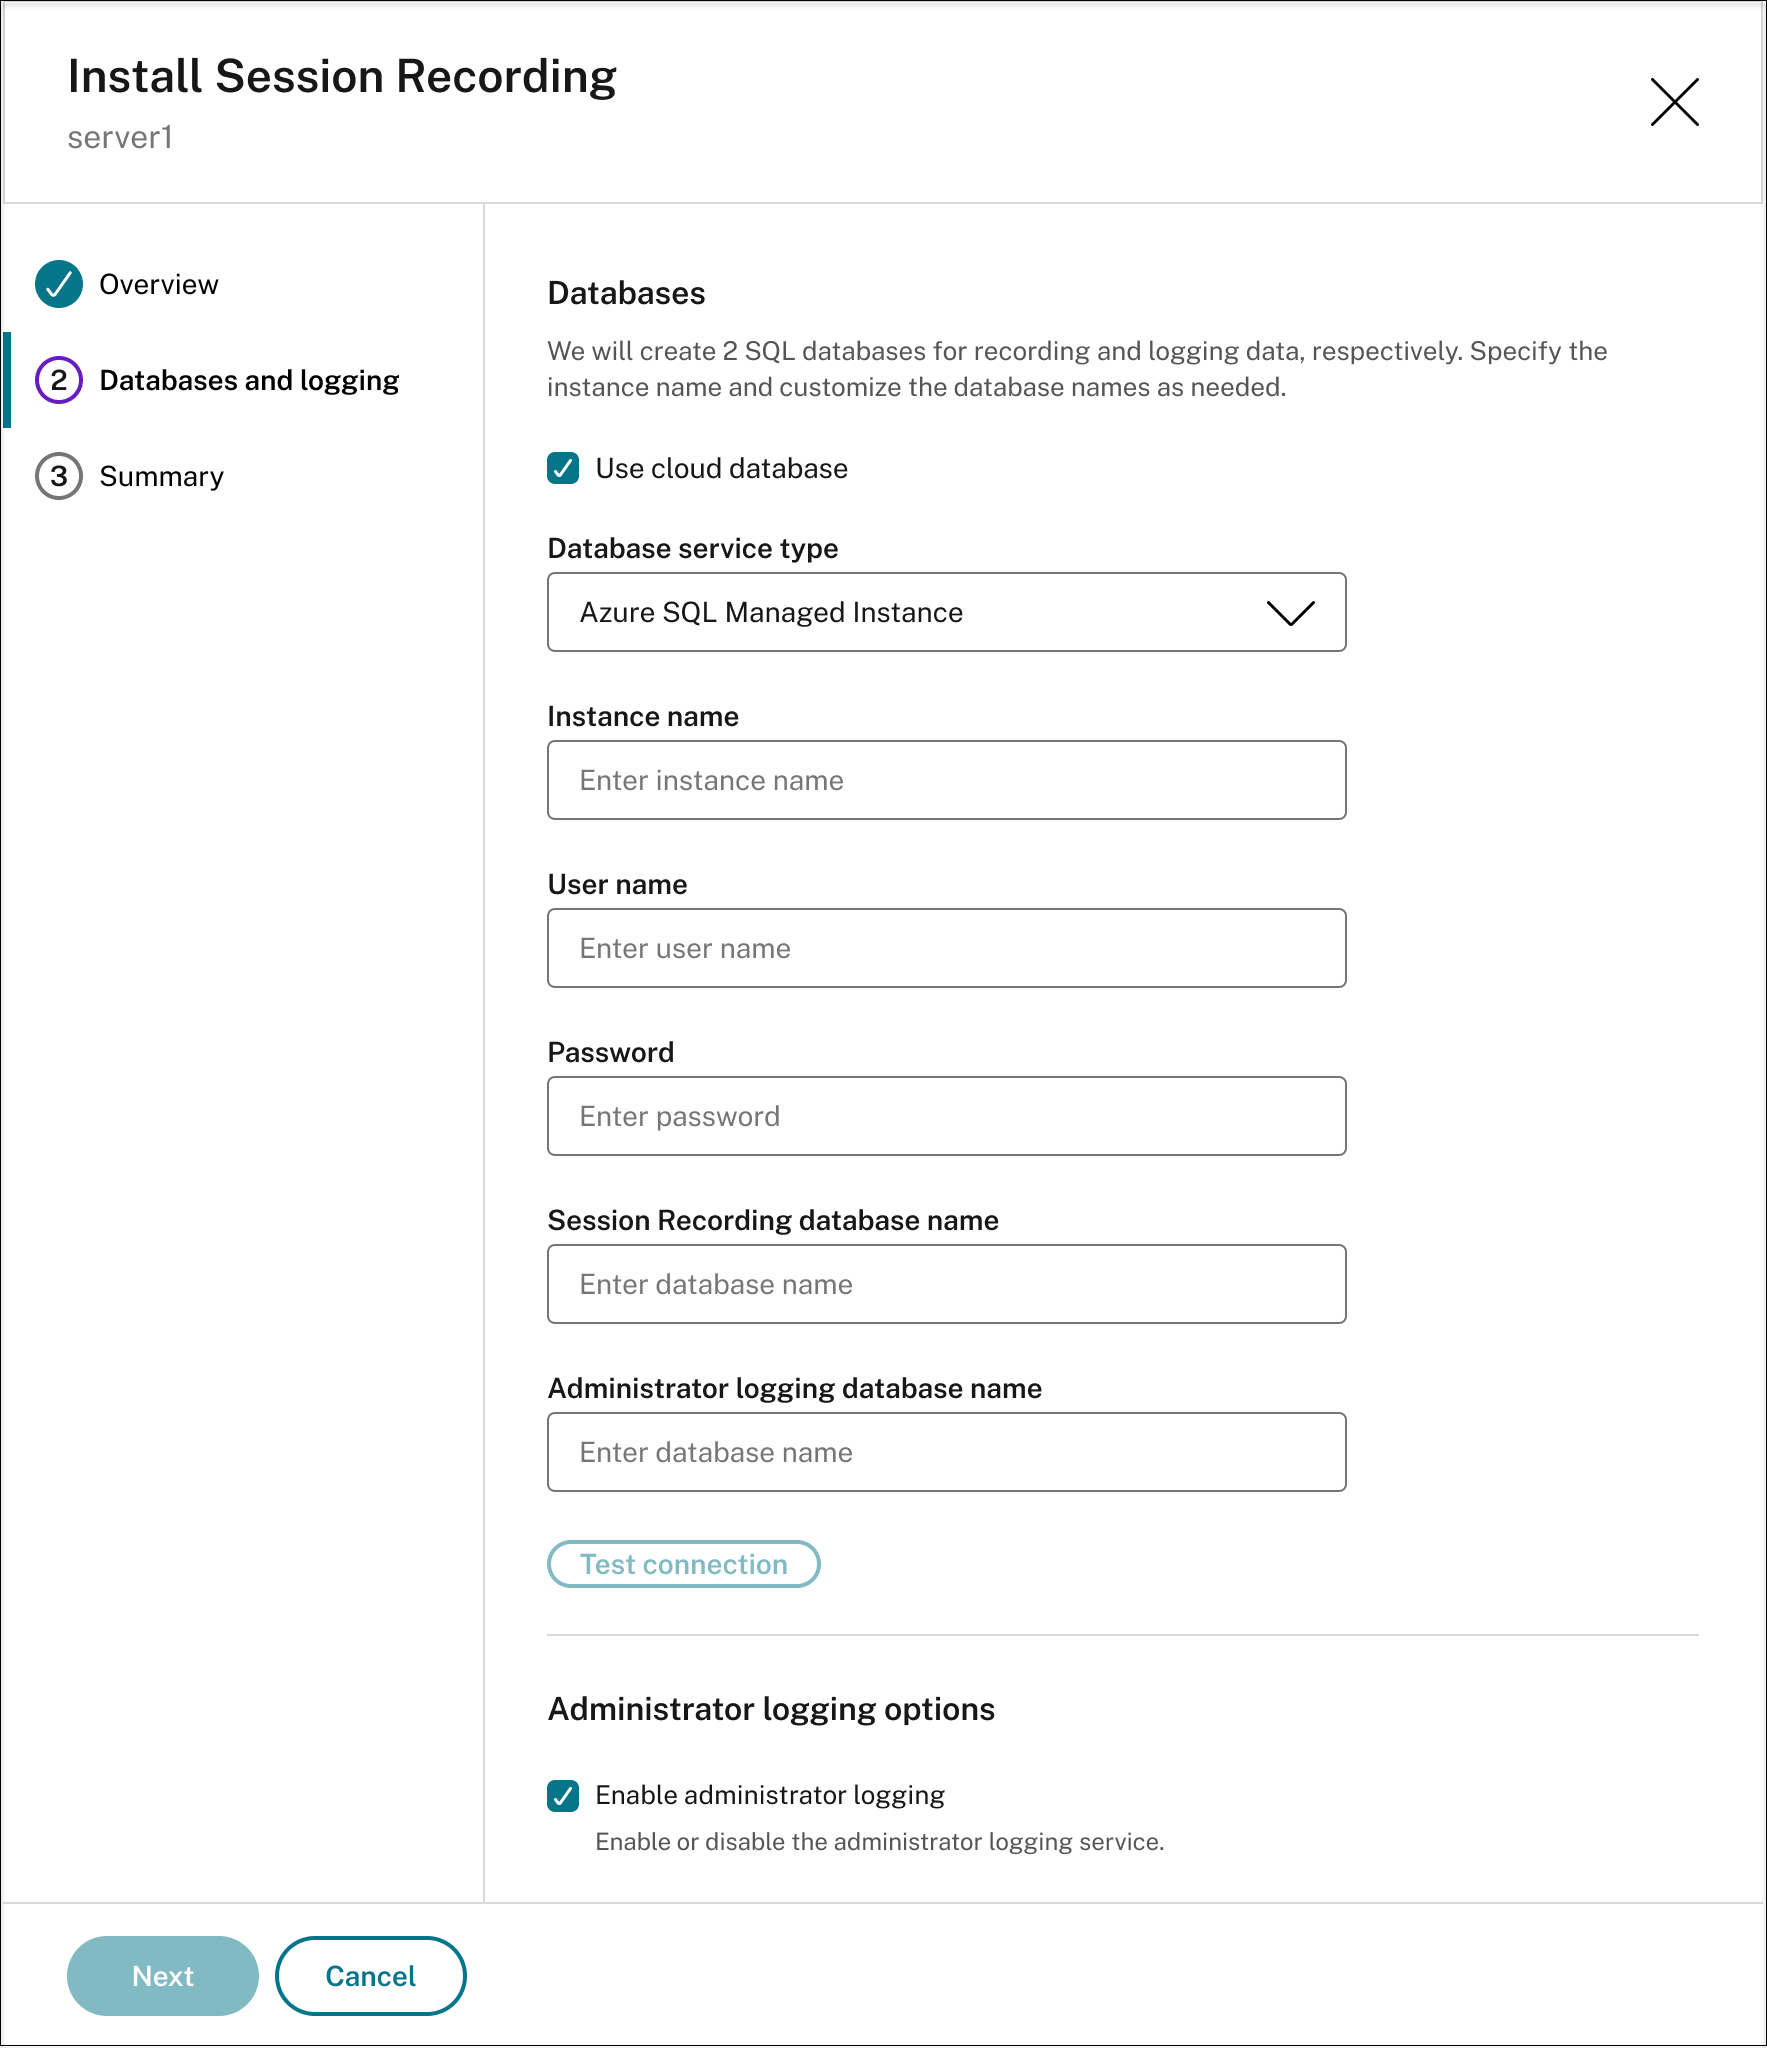
Task: Open the Database service type dropdown
Action: 945,612
